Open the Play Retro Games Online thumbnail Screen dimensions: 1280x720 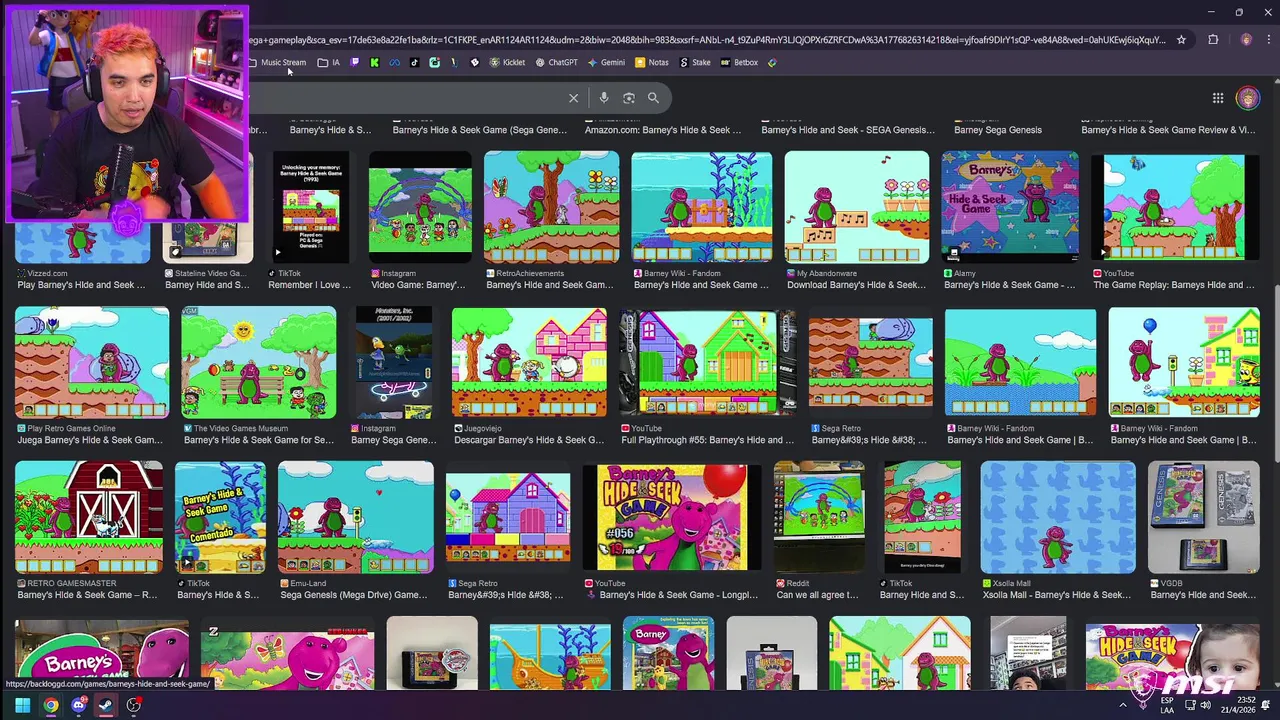(x=92, y=362)
